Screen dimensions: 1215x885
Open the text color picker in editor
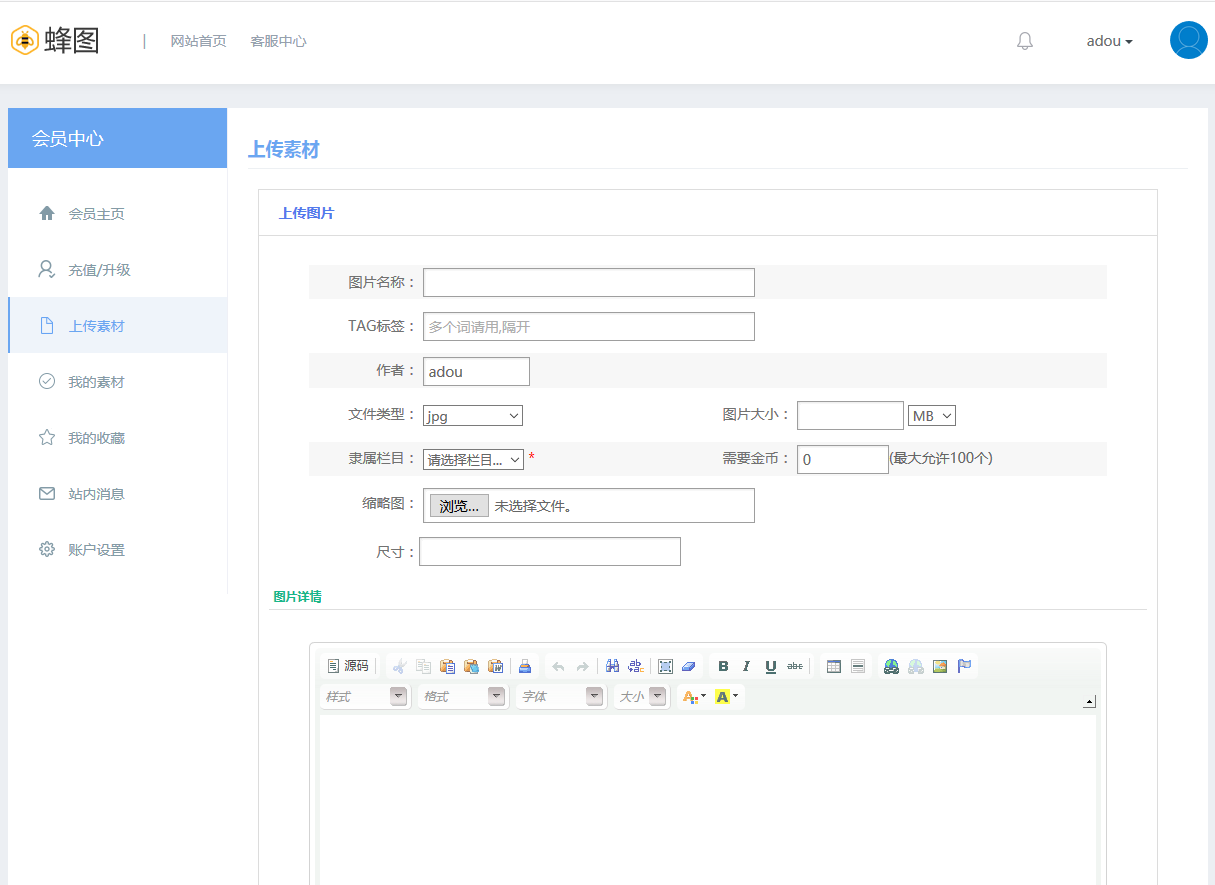tap(693, 697)
